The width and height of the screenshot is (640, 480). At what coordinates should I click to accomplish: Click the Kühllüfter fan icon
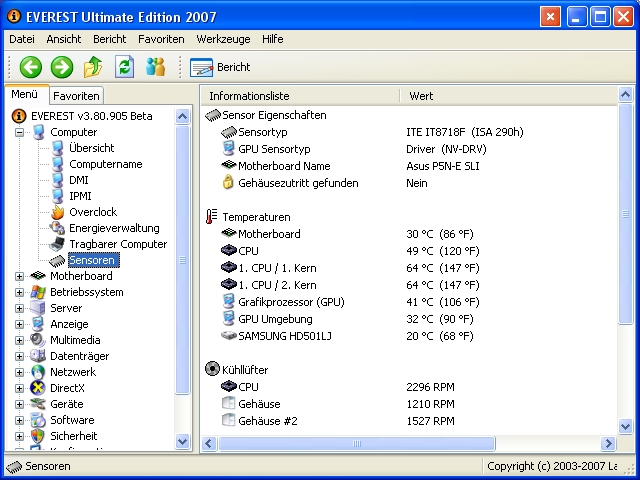(212, 369)
